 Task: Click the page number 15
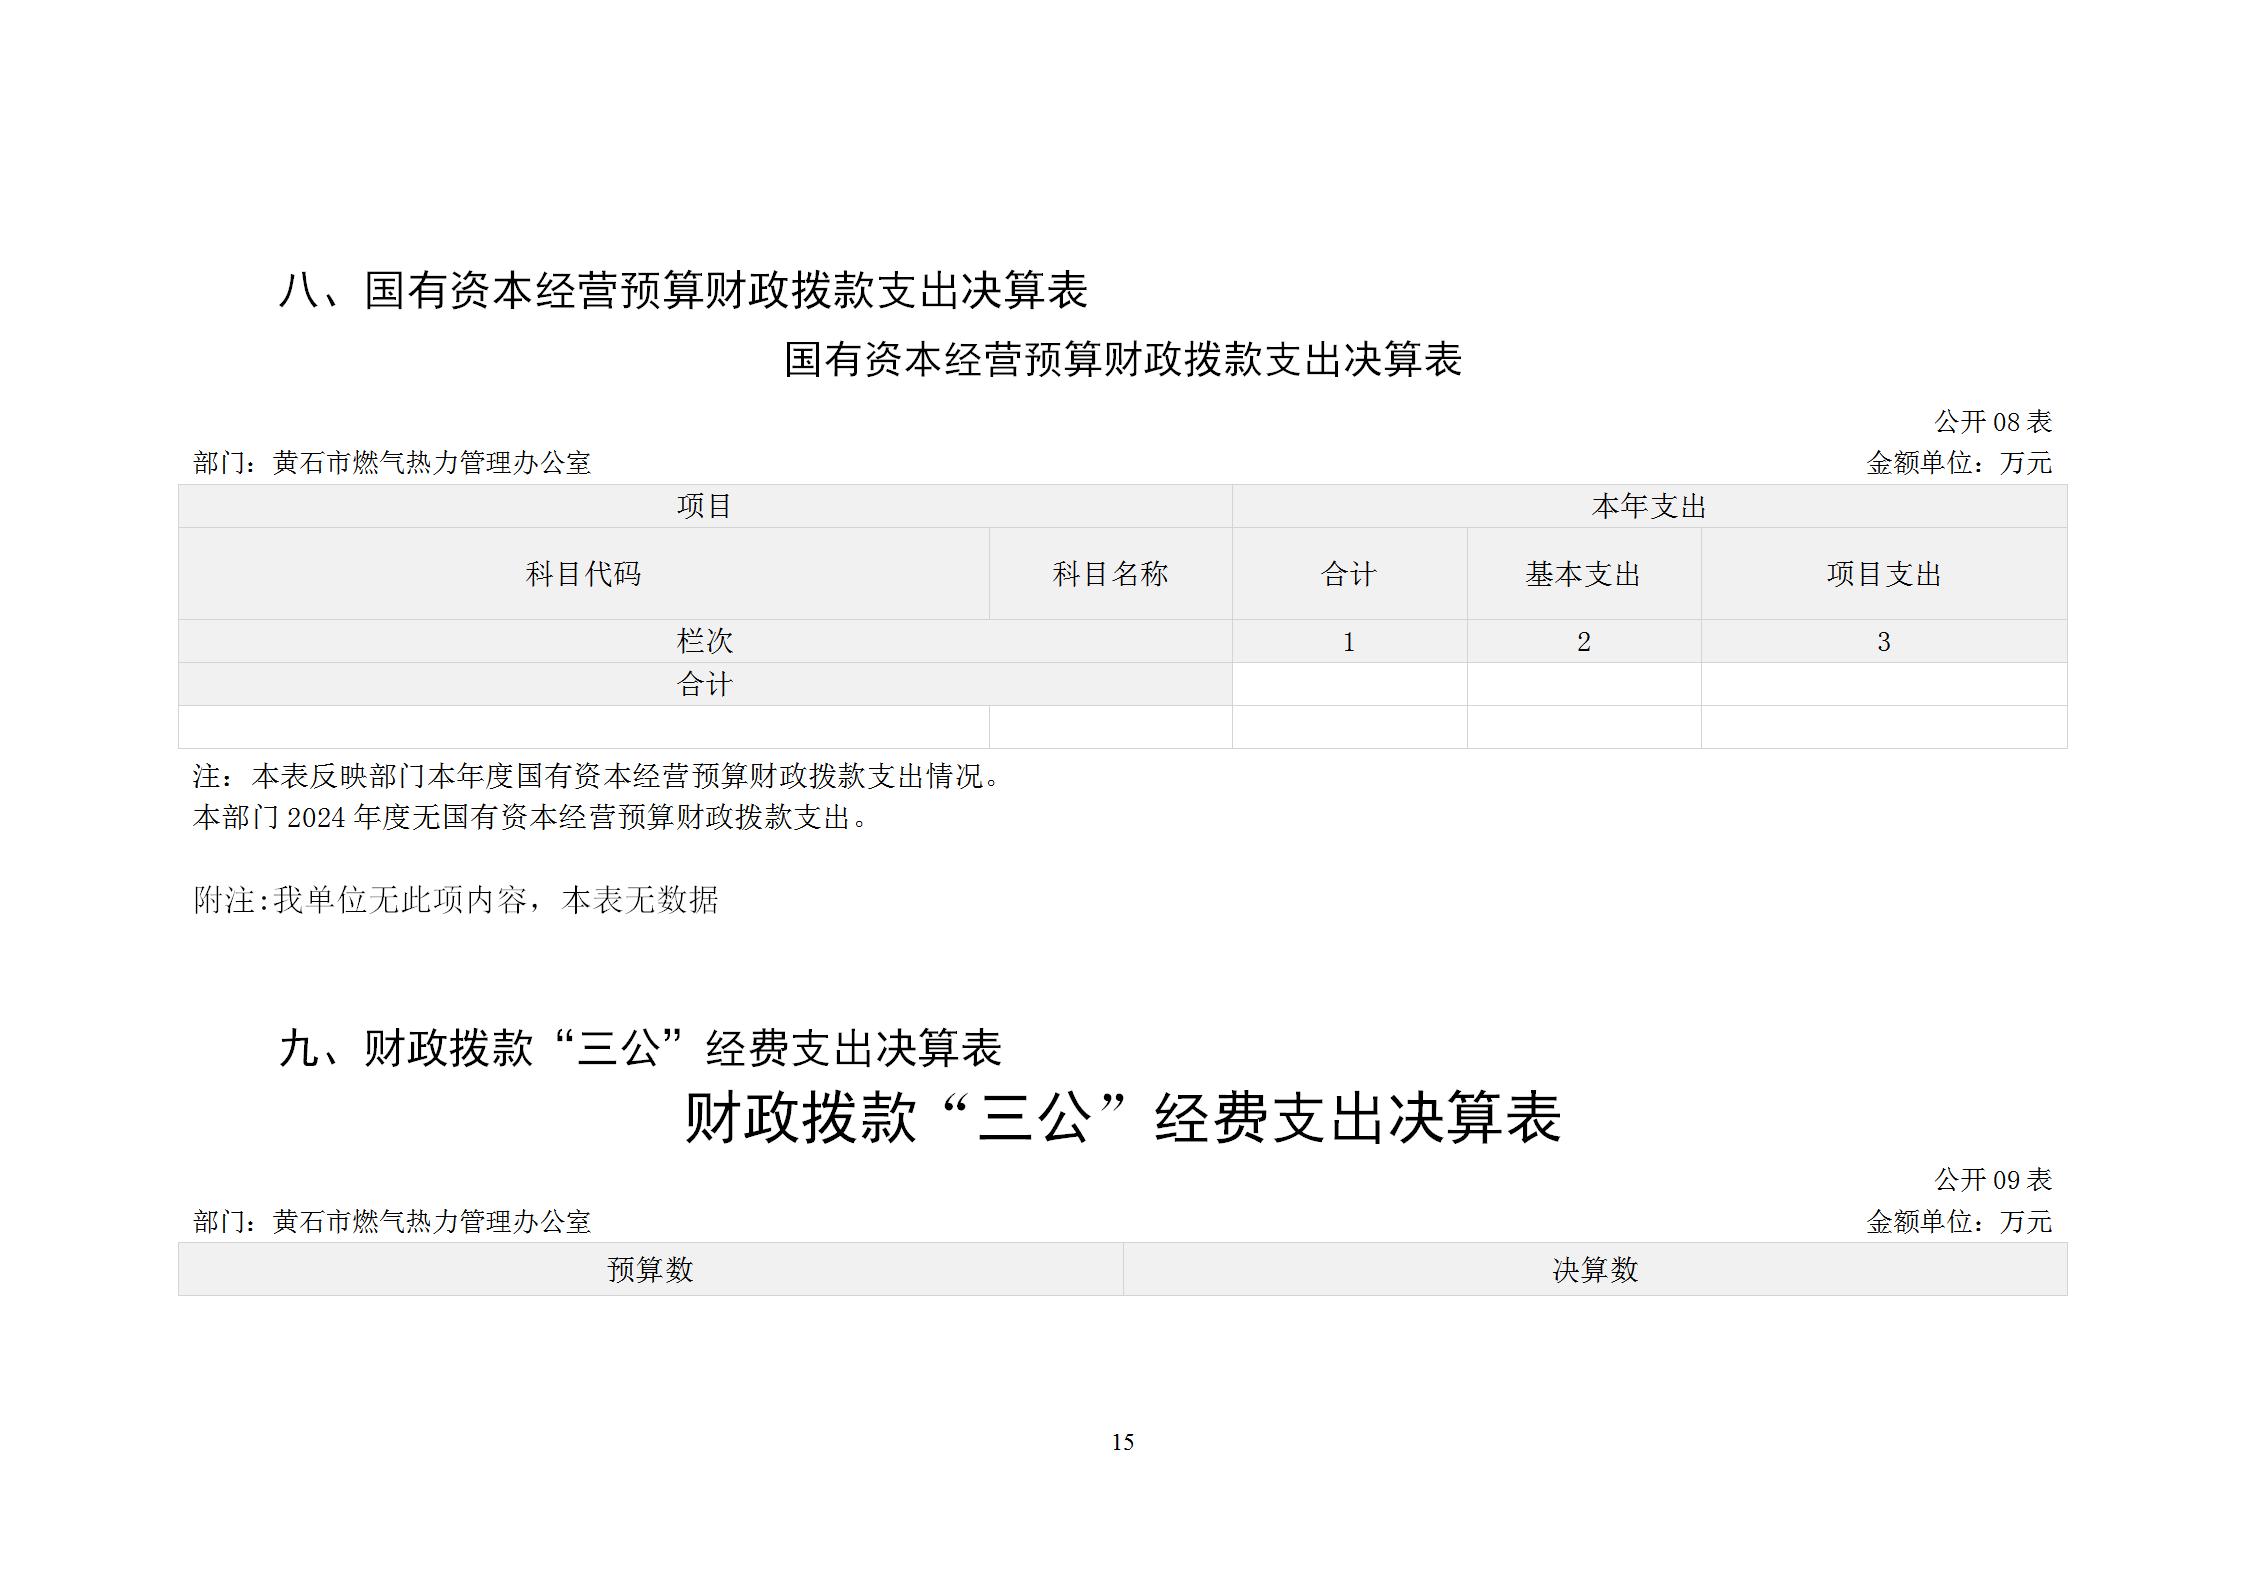(x=1122, y=1442)
